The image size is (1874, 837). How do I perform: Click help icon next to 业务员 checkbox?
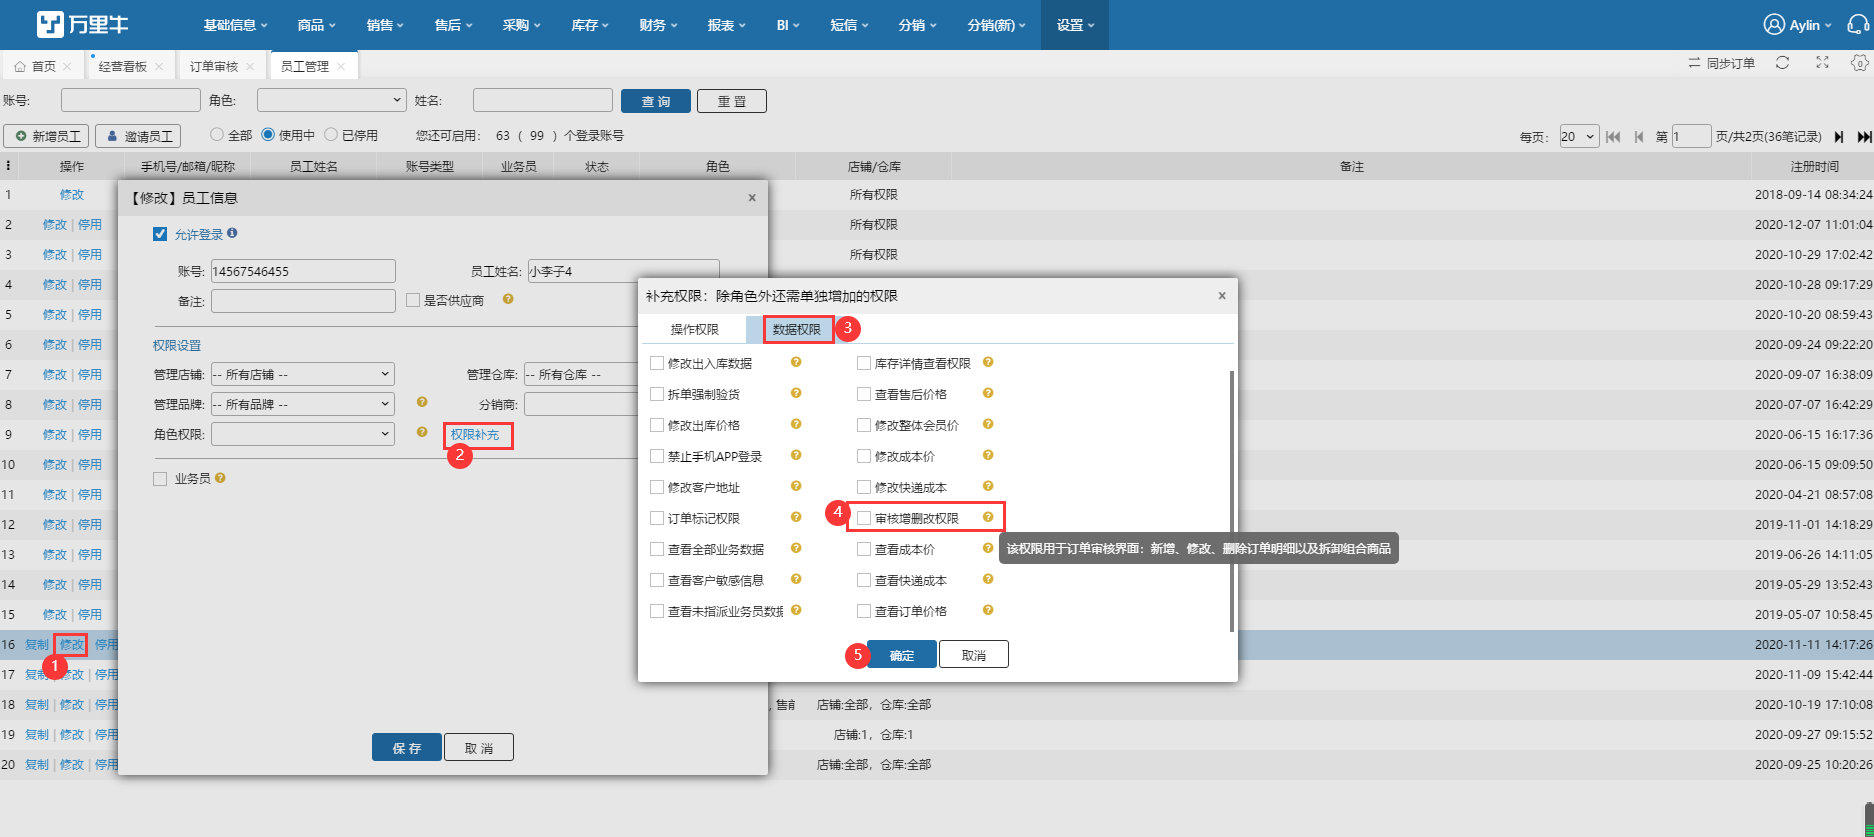click(220, 478)
